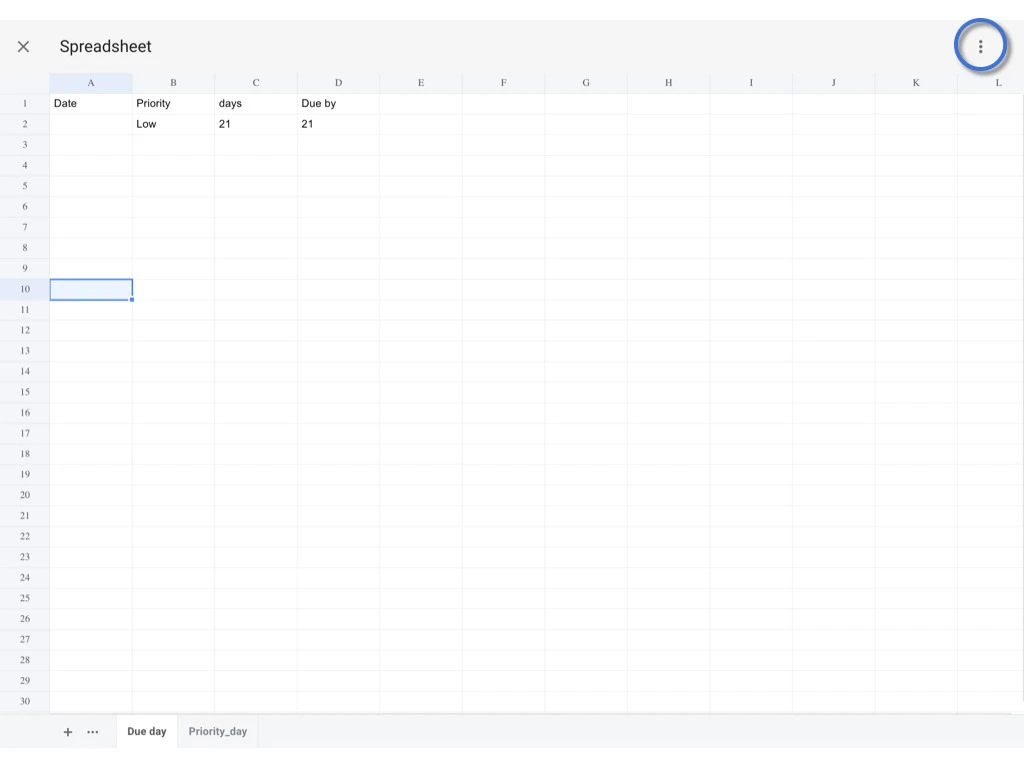
Task: Select cell D2 with value 21
Action: pos(338,124)
